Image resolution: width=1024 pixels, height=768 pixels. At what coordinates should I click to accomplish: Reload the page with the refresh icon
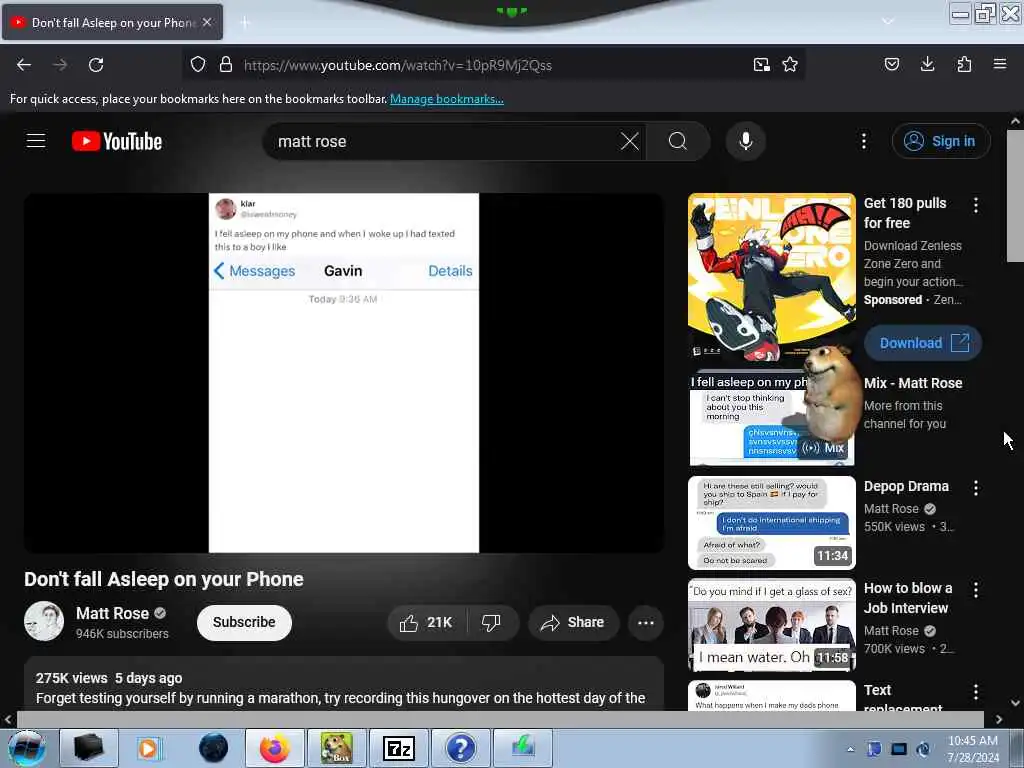pos(96,65)
